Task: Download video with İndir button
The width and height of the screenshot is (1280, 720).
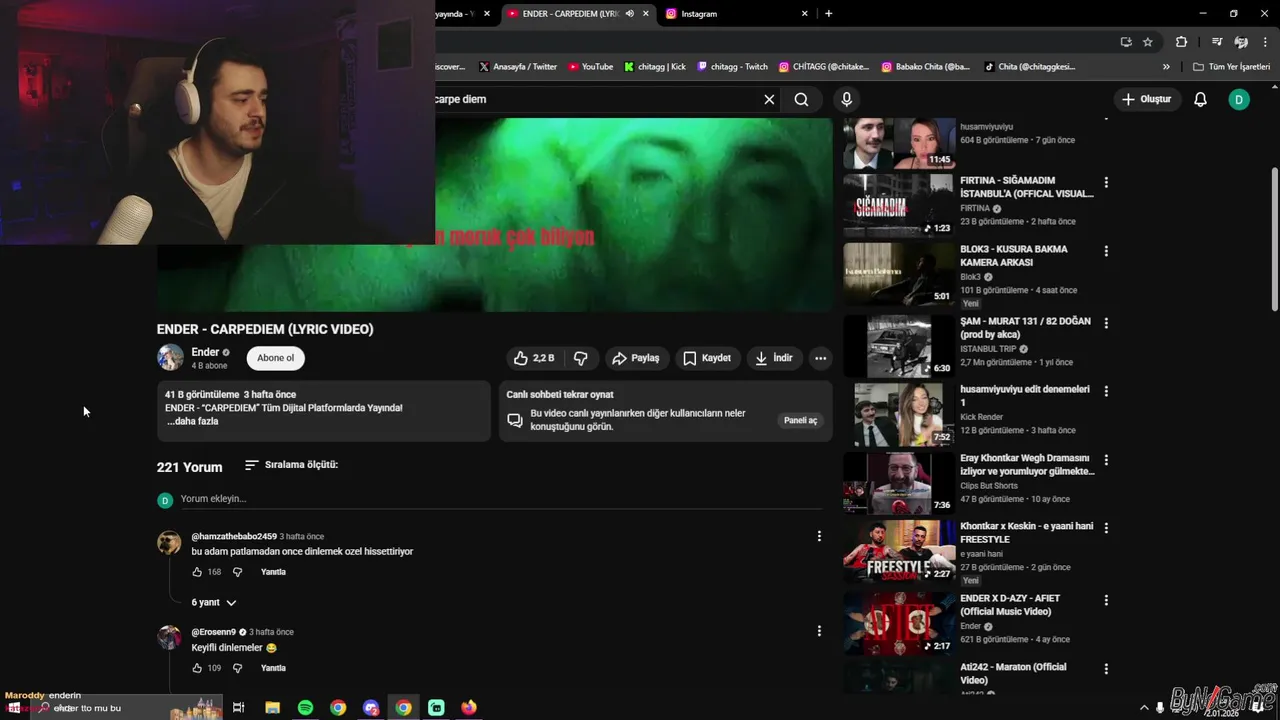Action: click(774, 358)
